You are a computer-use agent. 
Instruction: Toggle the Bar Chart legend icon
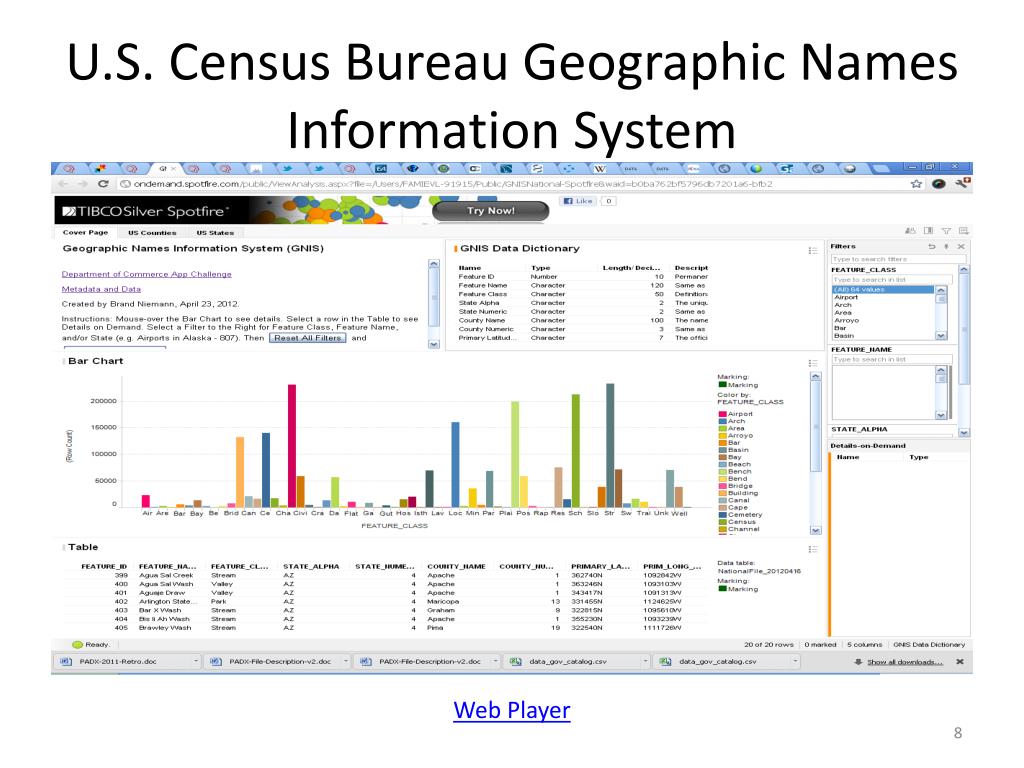[813, 363]
